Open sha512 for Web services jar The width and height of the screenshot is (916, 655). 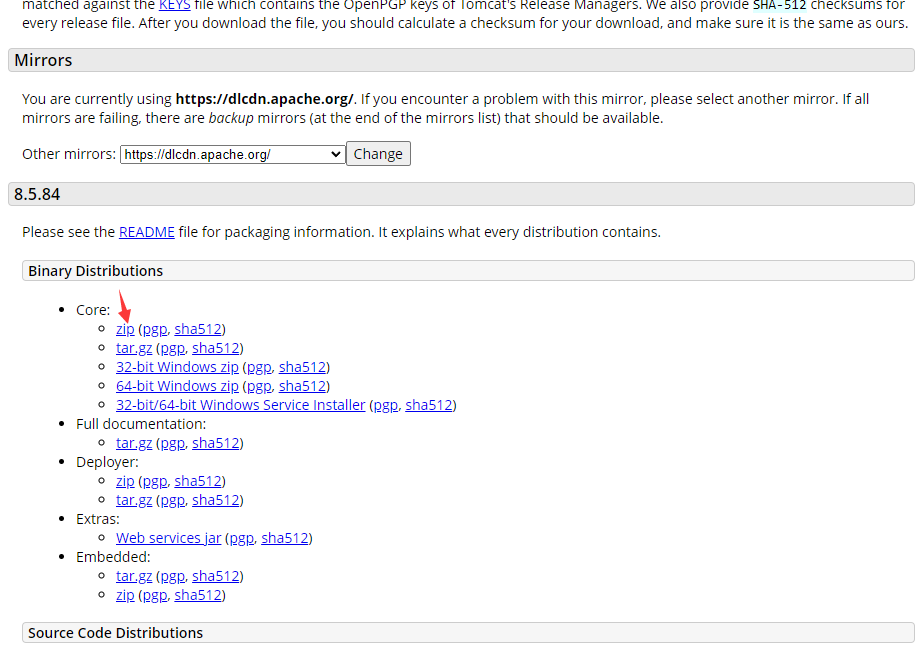coord(284,538)
